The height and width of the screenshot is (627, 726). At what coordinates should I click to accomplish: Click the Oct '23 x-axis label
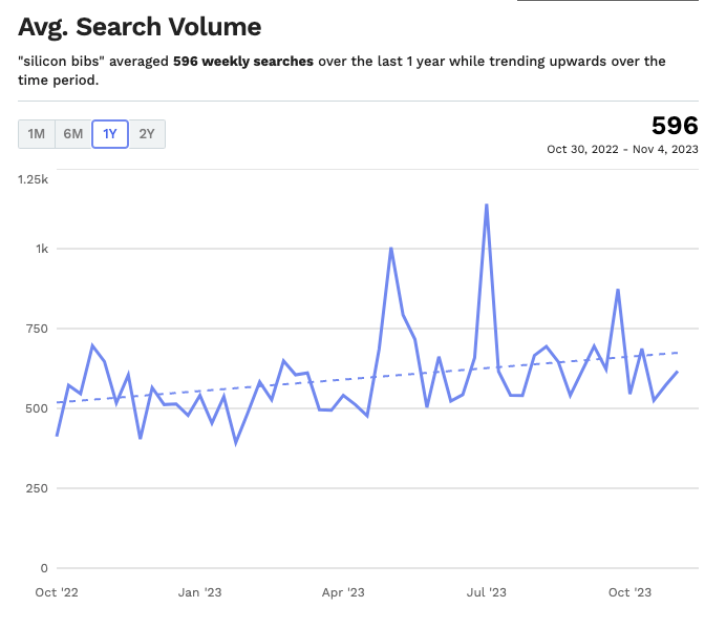coord(630,592)
